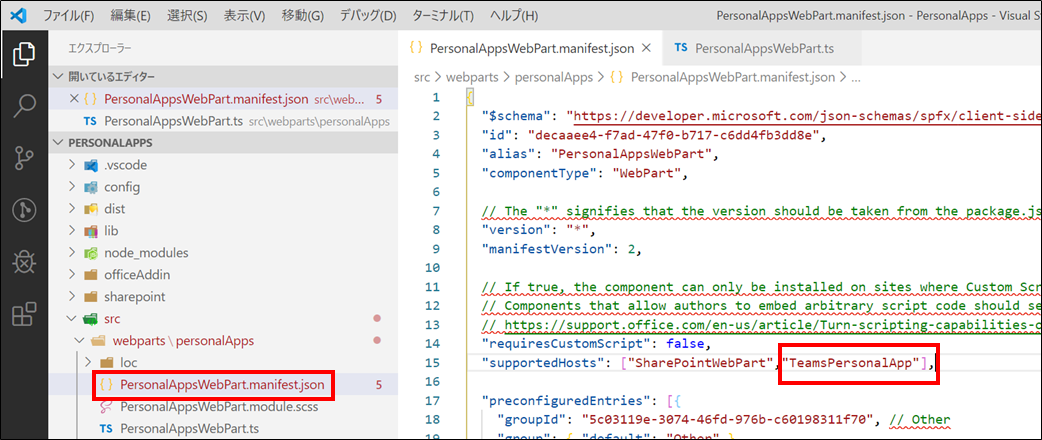Open the Debug view bug icon
The height and width of the screenshot is (440, 1042).
pos(25,264)
